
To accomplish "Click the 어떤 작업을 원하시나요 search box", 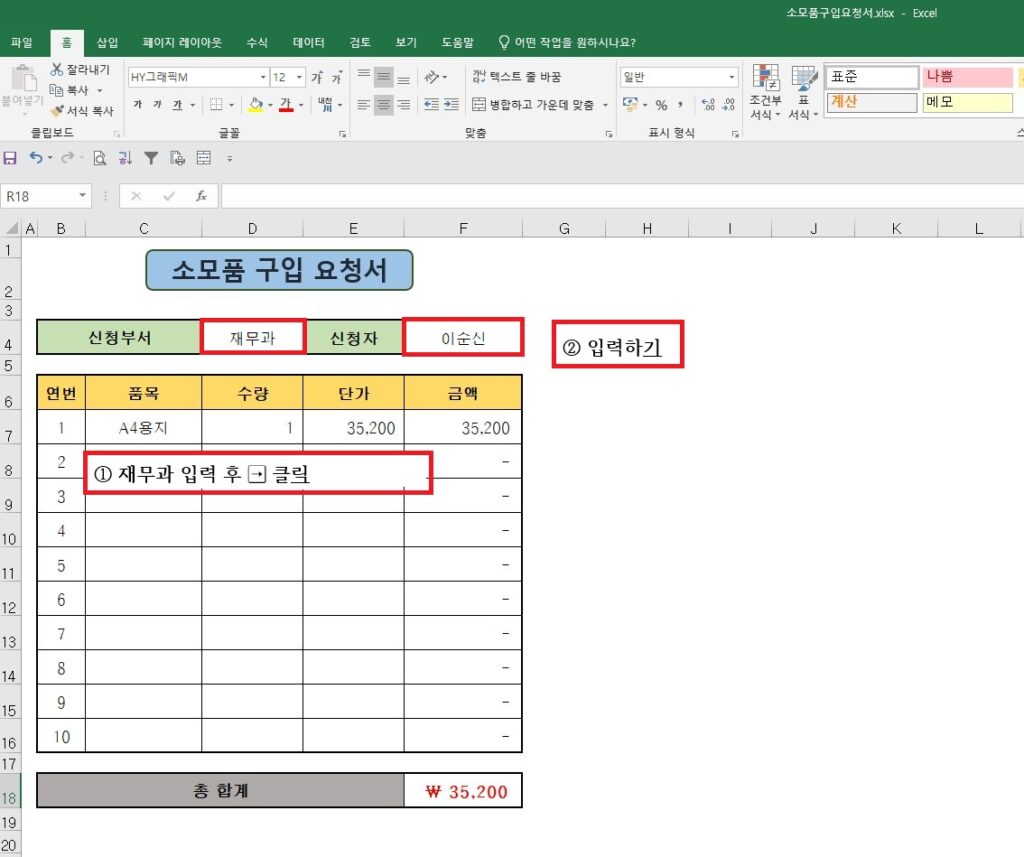I will 567,42.
